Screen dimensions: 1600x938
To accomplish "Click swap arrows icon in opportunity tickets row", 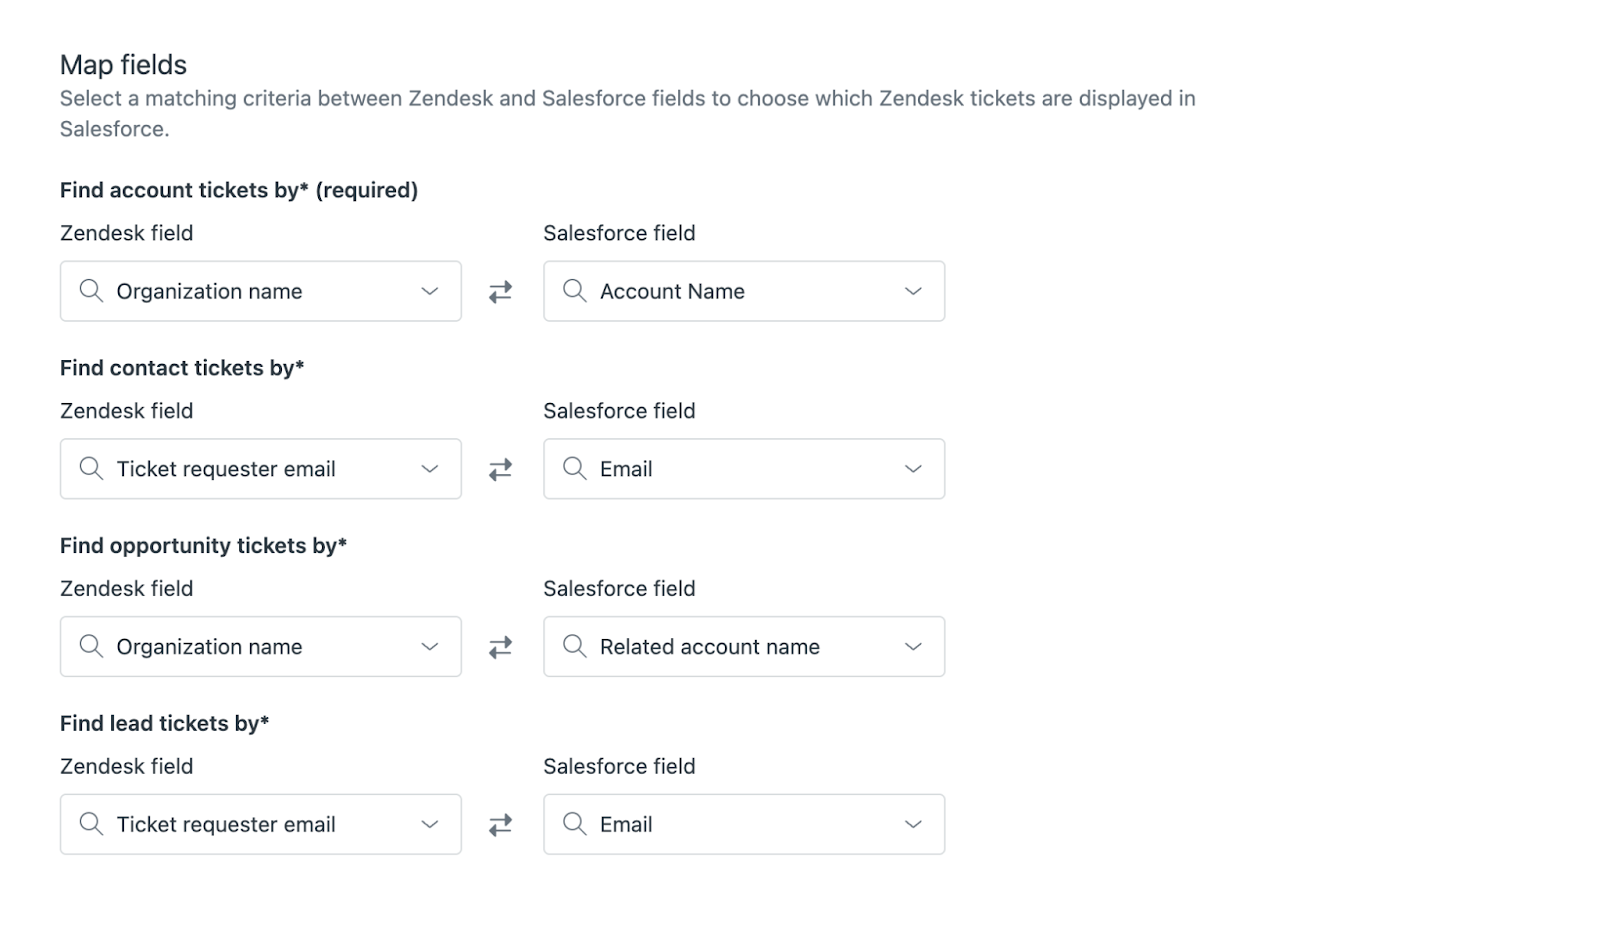I will [500, 647].
